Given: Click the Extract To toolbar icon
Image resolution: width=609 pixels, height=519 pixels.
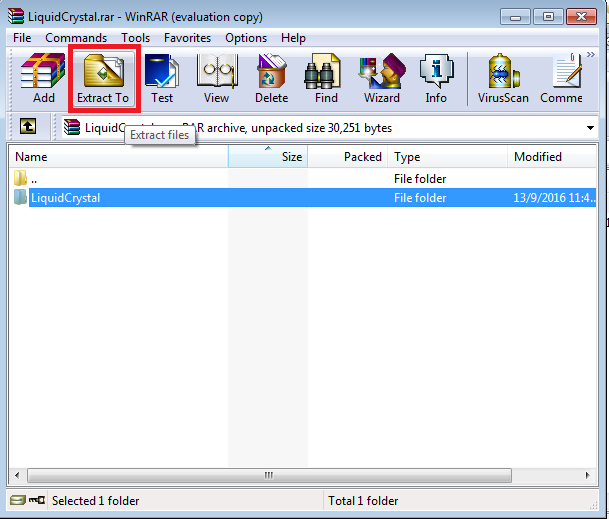Looking at the screenshot, I should (x=103, y=70).
